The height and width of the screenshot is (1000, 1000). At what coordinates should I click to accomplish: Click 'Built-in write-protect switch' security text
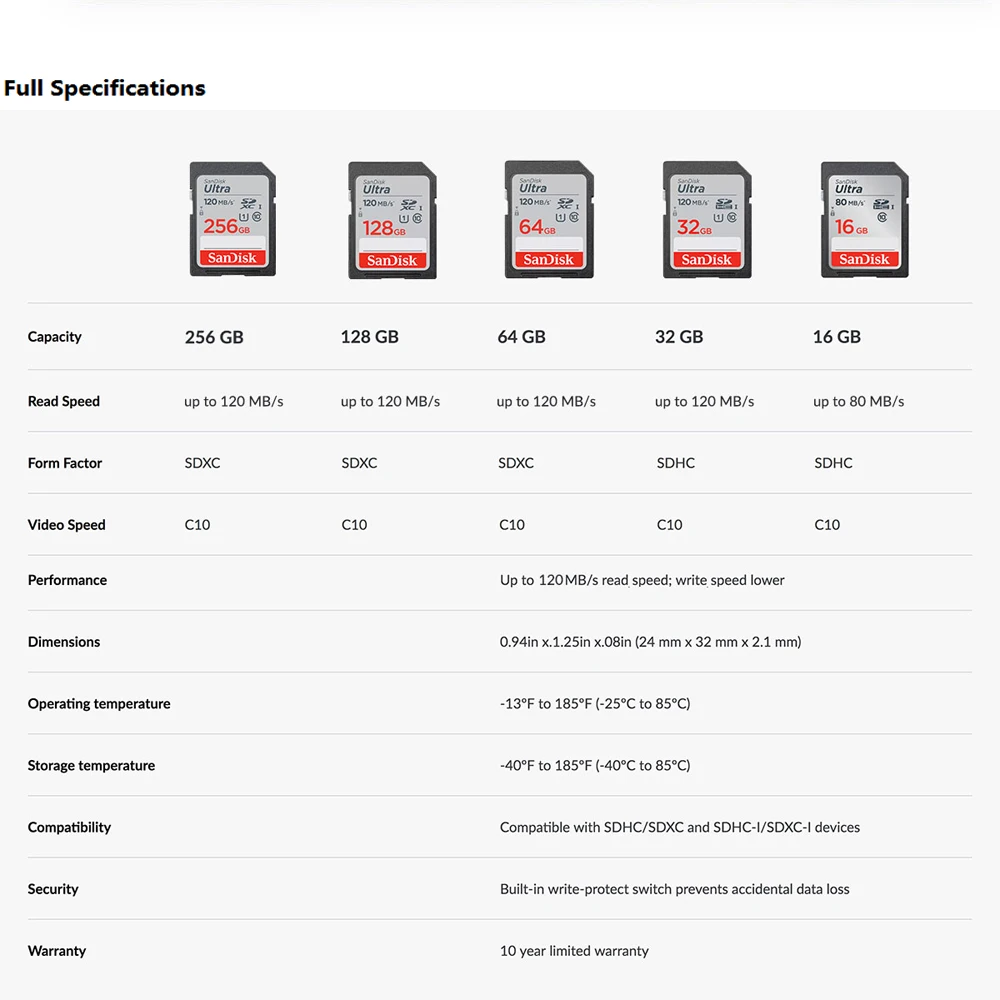coord(675,890)
